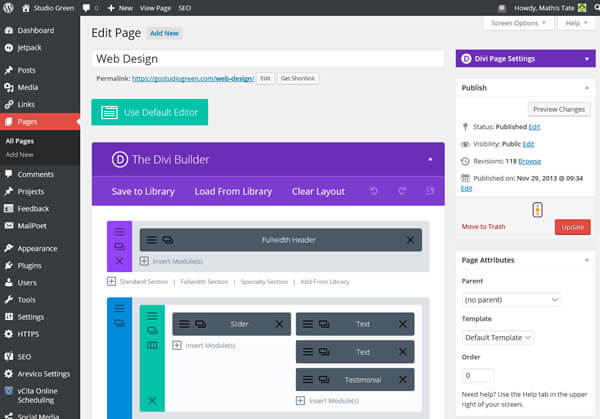Expand the Screen Options panel
Screen dimensions: 600x419
pos(518,23)
